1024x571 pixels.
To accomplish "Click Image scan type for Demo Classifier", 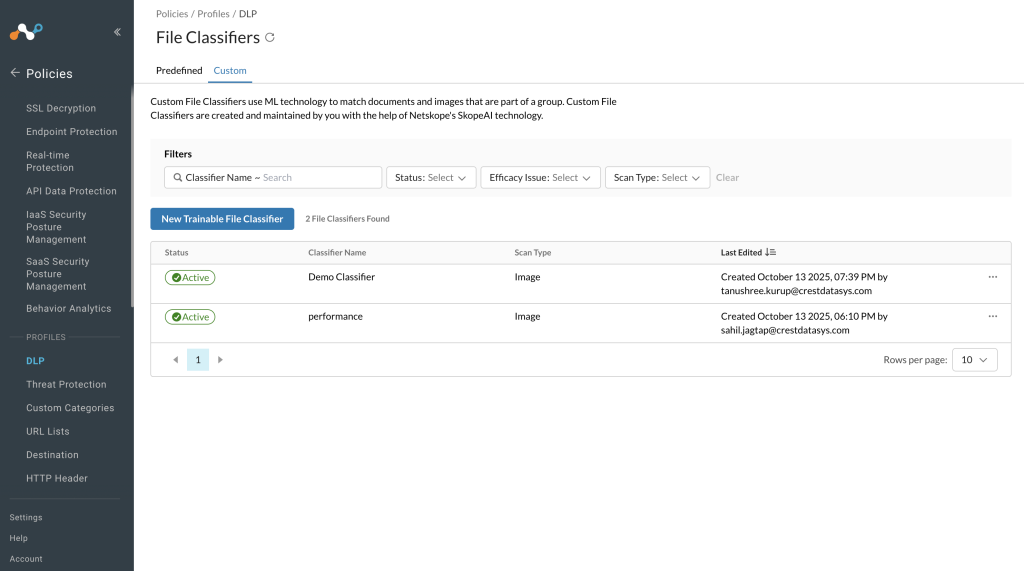I will pyautogui.click(x=527, y=277).
